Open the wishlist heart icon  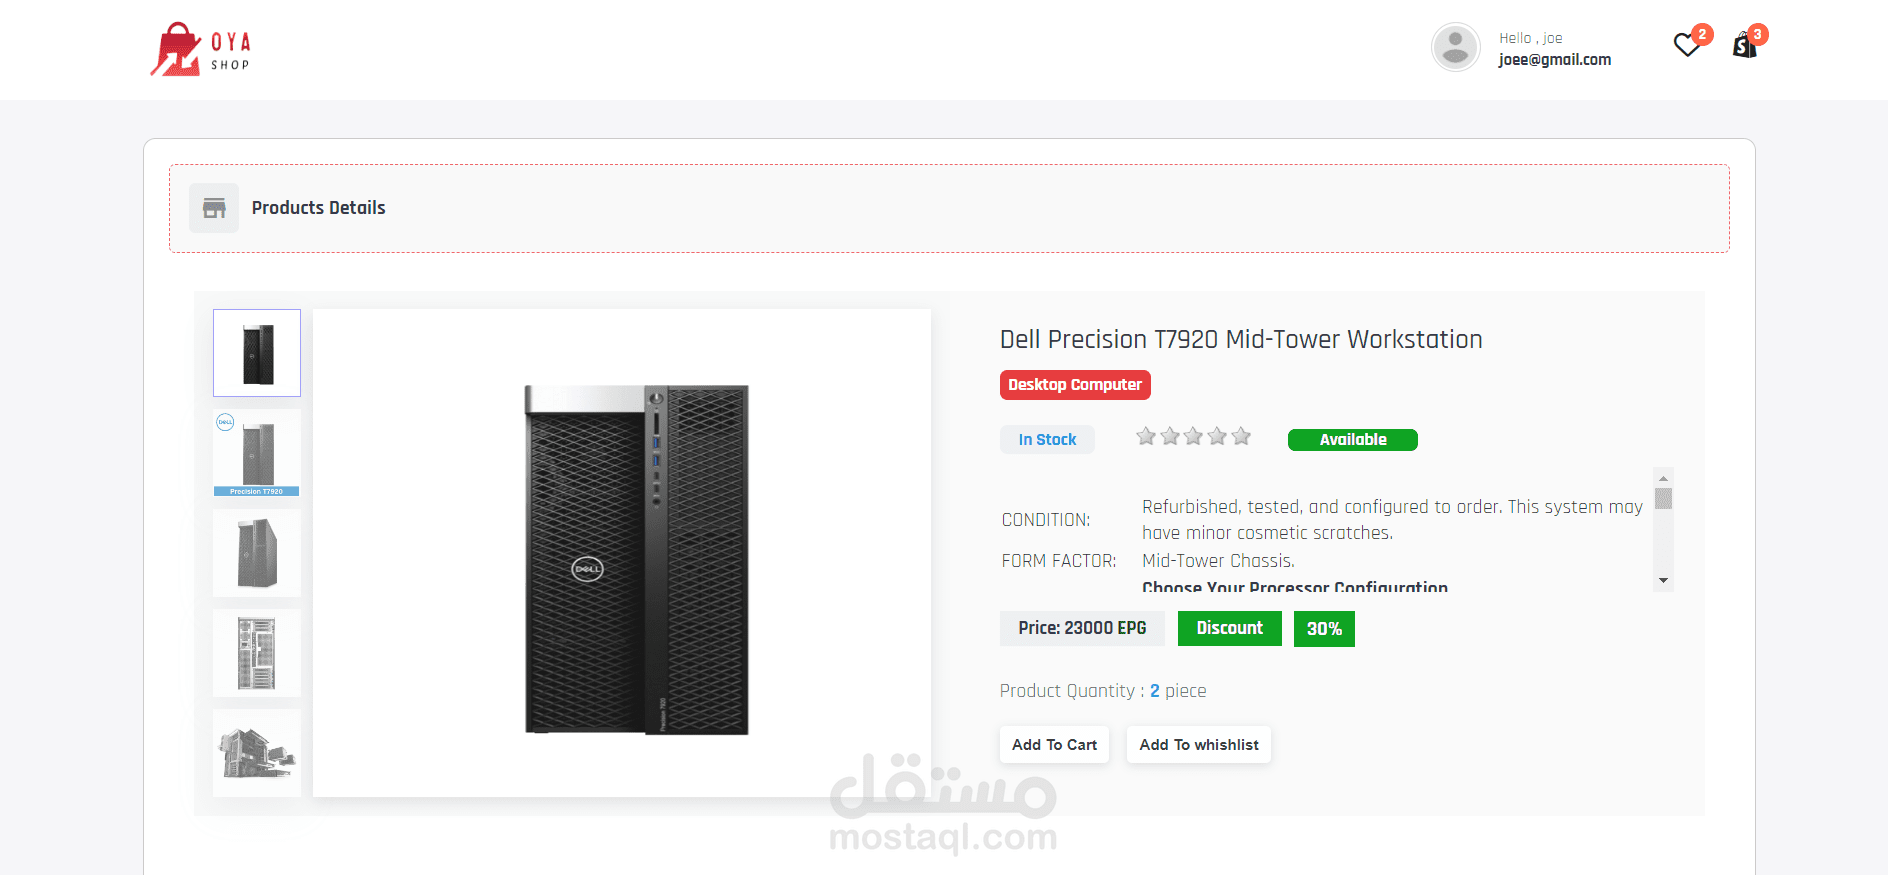click(1687, 45)
